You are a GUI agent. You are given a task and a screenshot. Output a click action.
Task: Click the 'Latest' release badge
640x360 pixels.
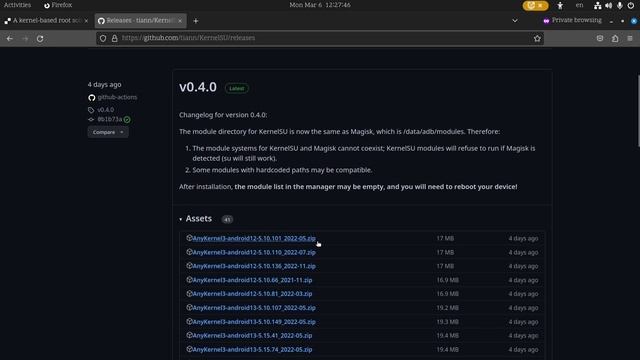(x=237, y=88)
